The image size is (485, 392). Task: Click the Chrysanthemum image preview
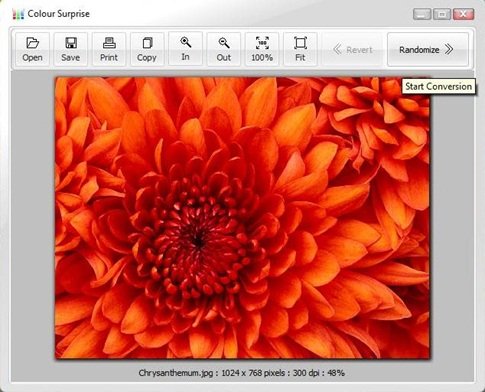point(243,218)
